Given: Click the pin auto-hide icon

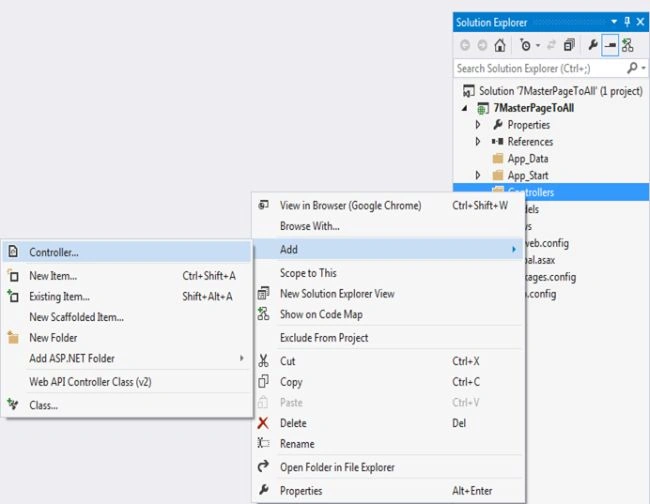Looking at the screenshot, I should click(627, 22).
